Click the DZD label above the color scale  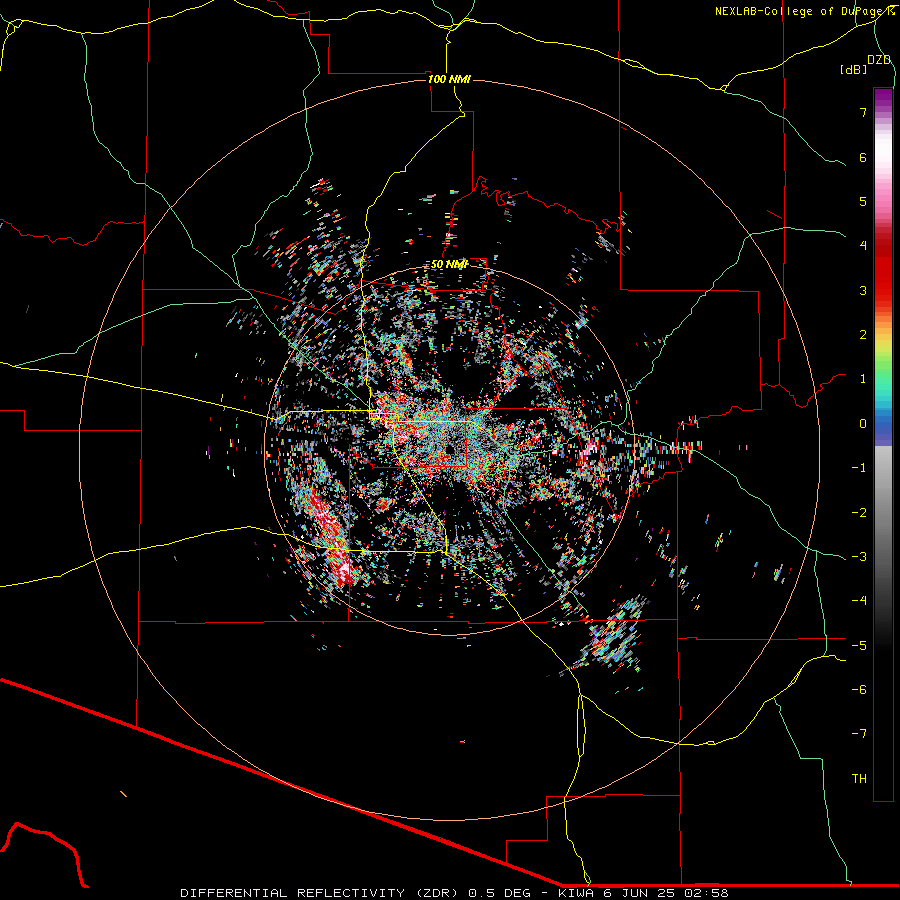[x=879, y=60]
